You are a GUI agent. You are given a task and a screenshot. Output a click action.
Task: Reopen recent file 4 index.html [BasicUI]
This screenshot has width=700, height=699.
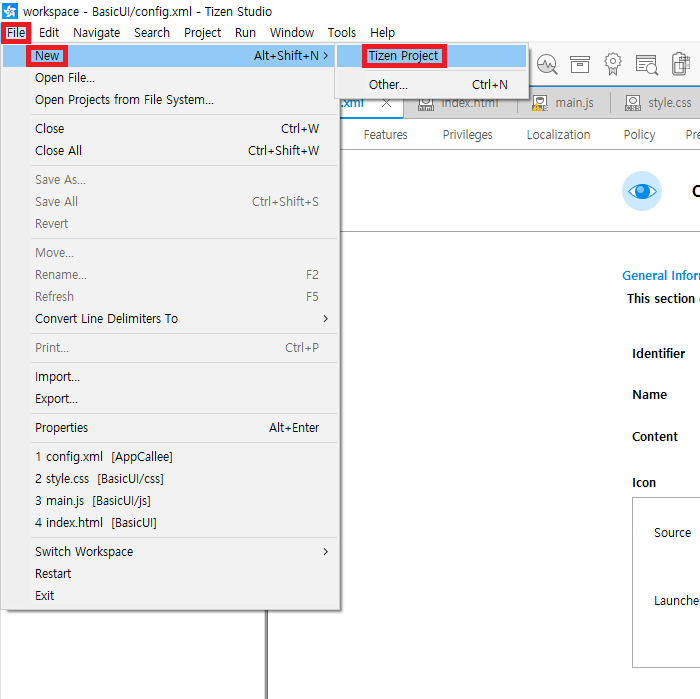pyautogui.click(x=170, y=522)
